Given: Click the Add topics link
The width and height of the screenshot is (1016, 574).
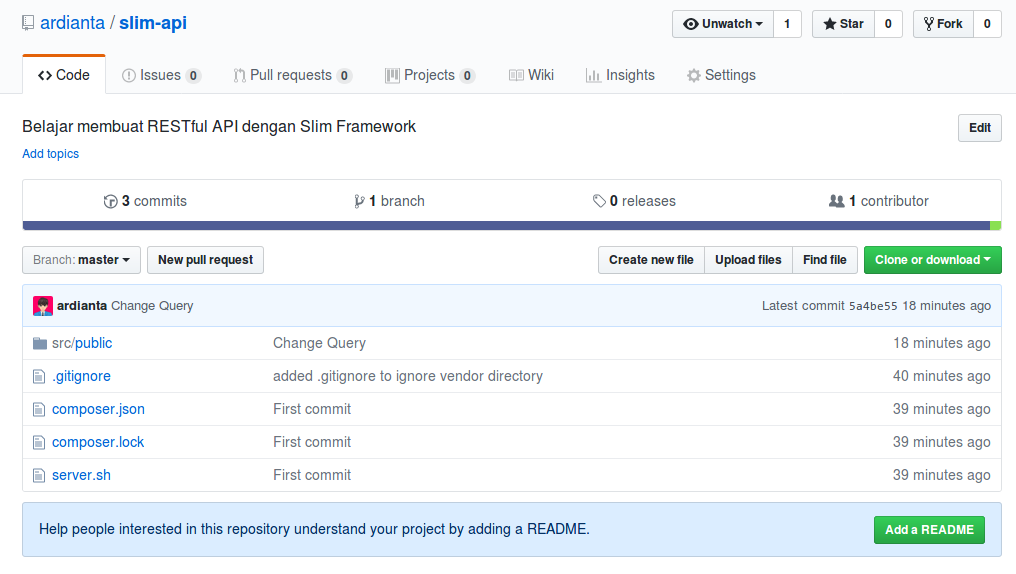Looking at the screenshot, I should (51, 154).
